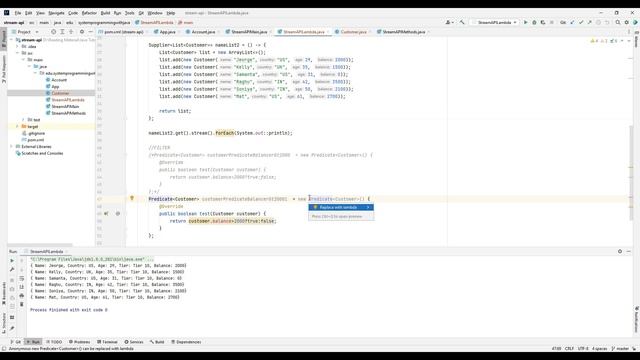Open the Problems tool window button
The height and width of the screenshot is (360, 640).
pos(79,342)
